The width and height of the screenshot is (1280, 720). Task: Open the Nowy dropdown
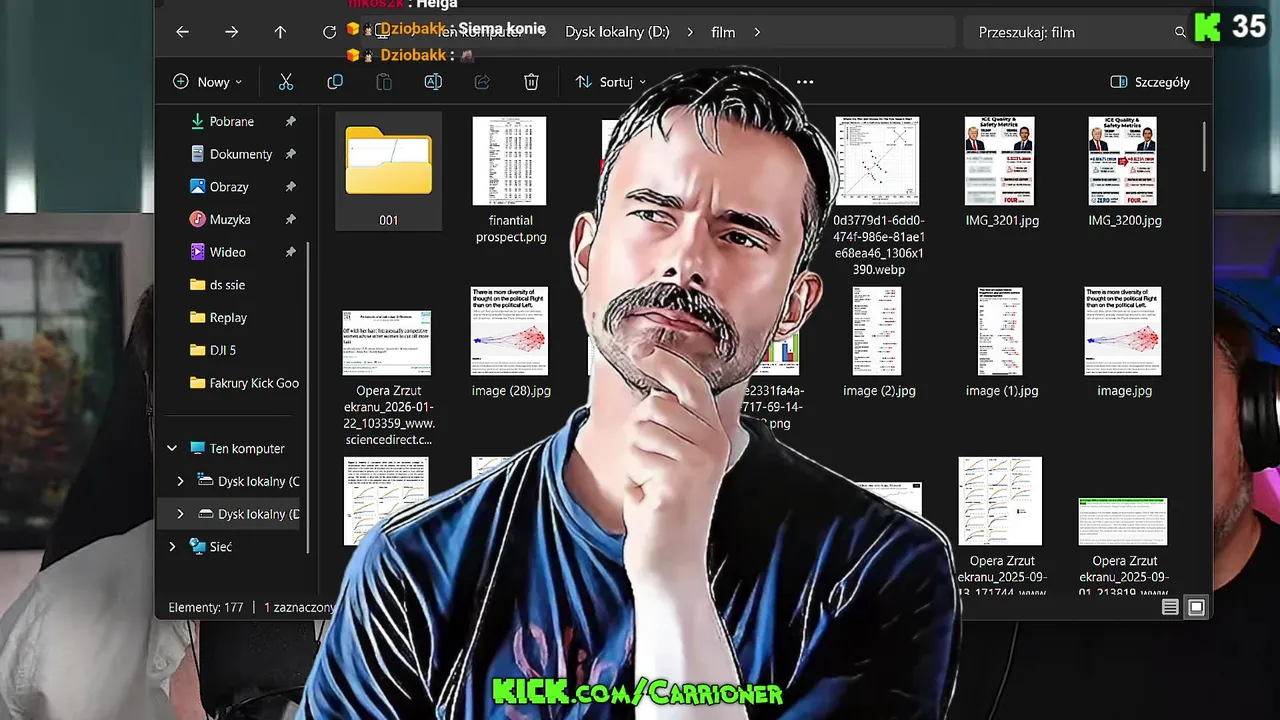tap(207, 82)
